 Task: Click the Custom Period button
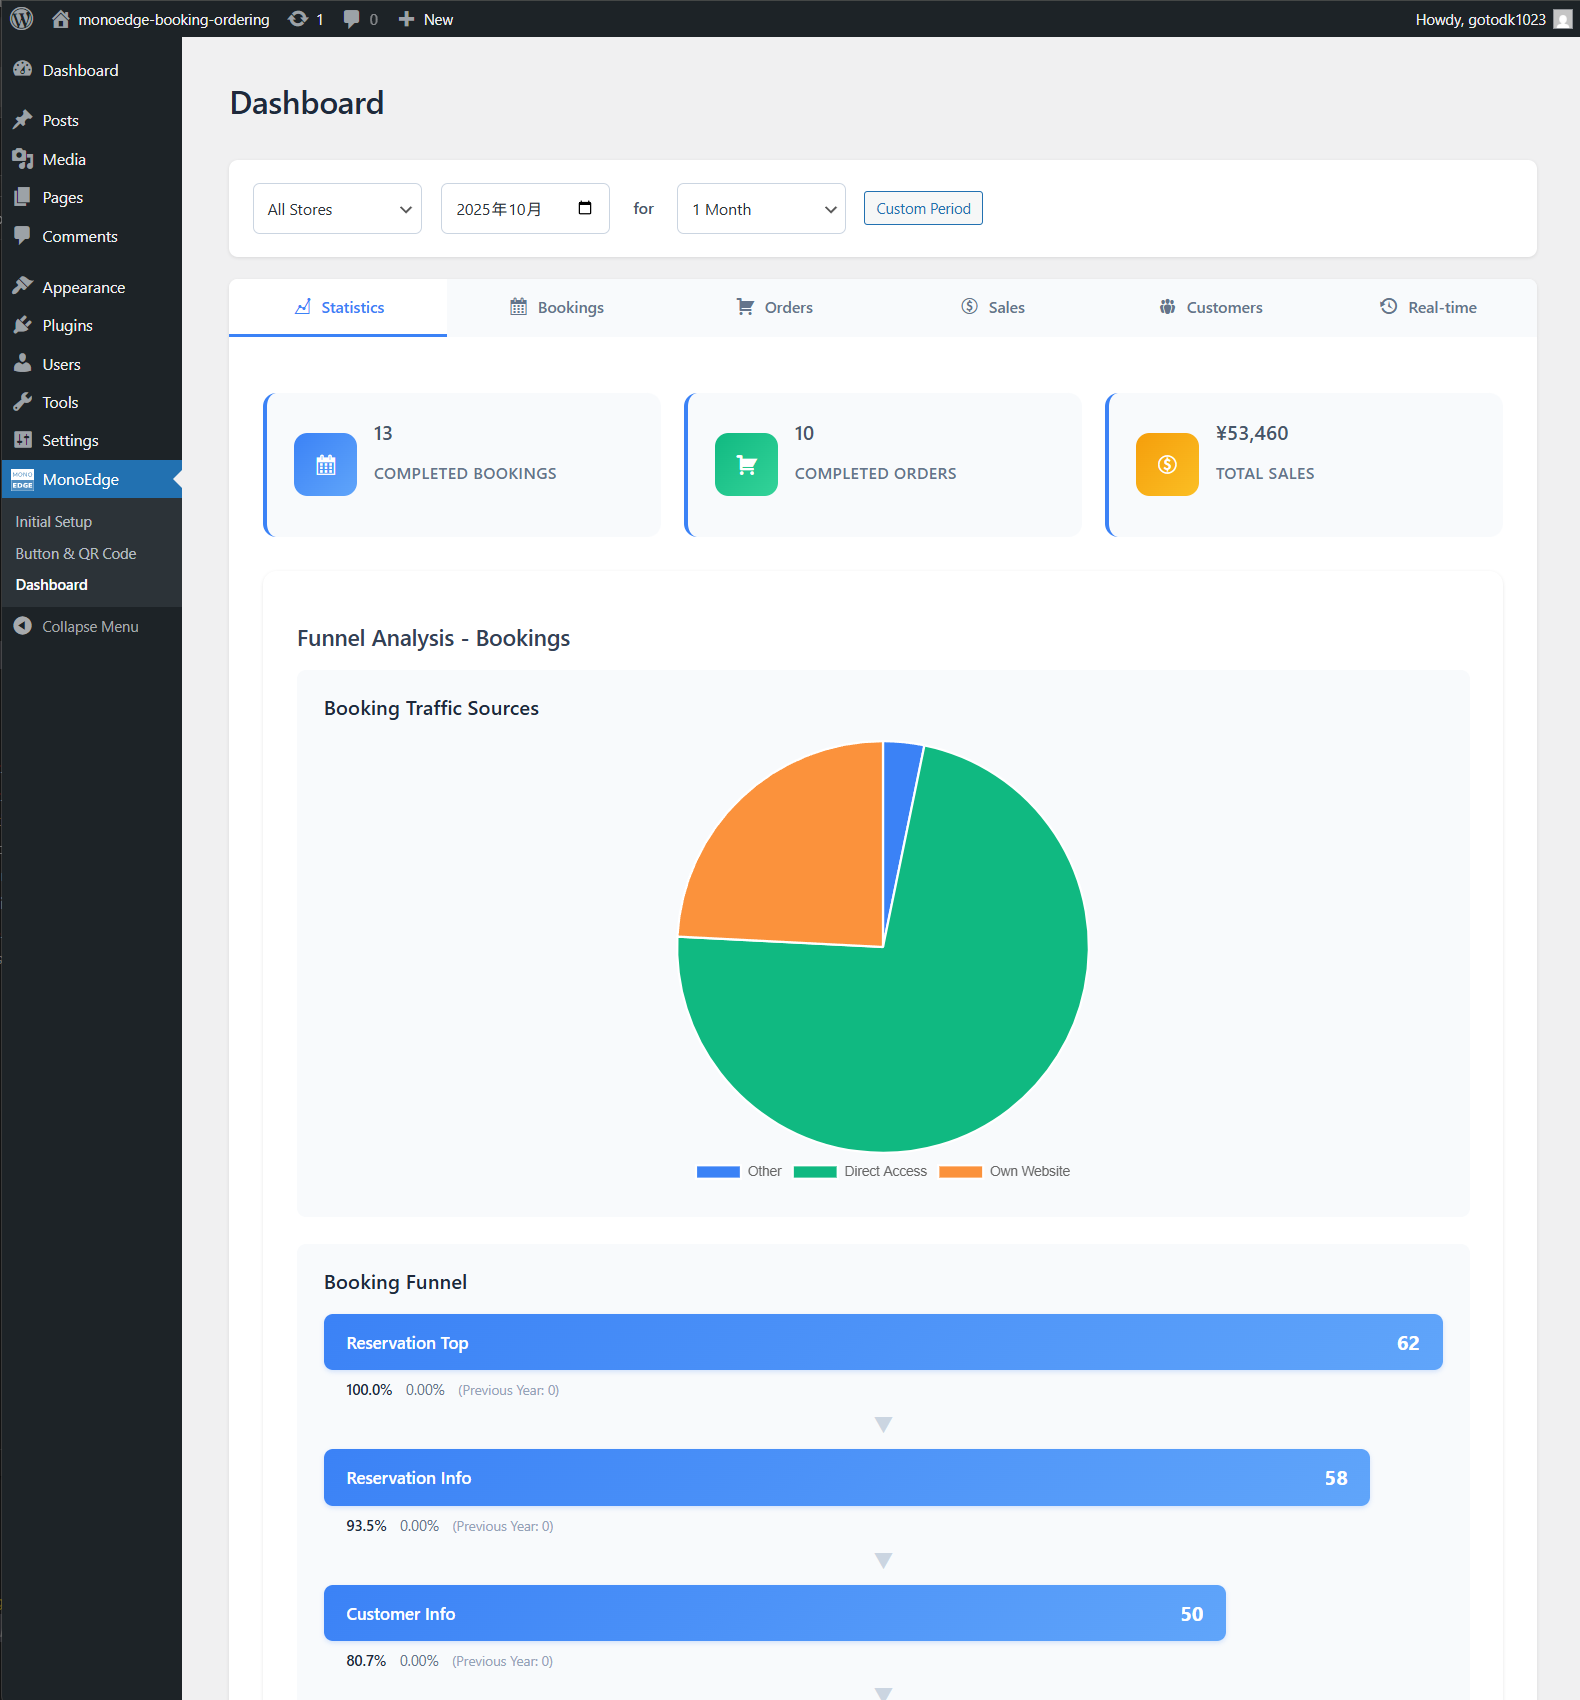pyautogui.click(x=923, y=208)
